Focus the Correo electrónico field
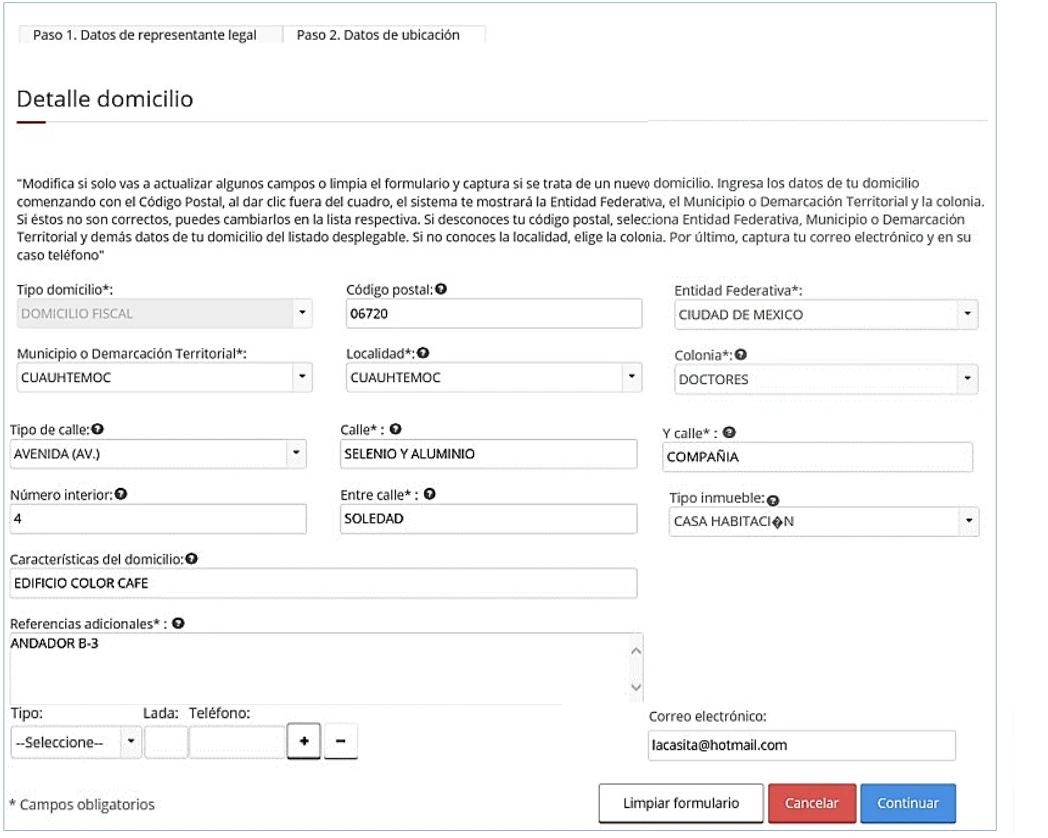Viewport: 1048px width, 838px height. (x=802, y=745)
